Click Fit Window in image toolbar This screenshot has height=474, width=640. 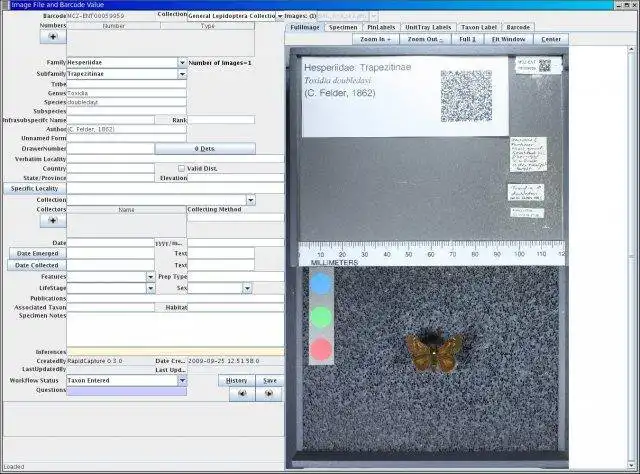tap(508, 39)
